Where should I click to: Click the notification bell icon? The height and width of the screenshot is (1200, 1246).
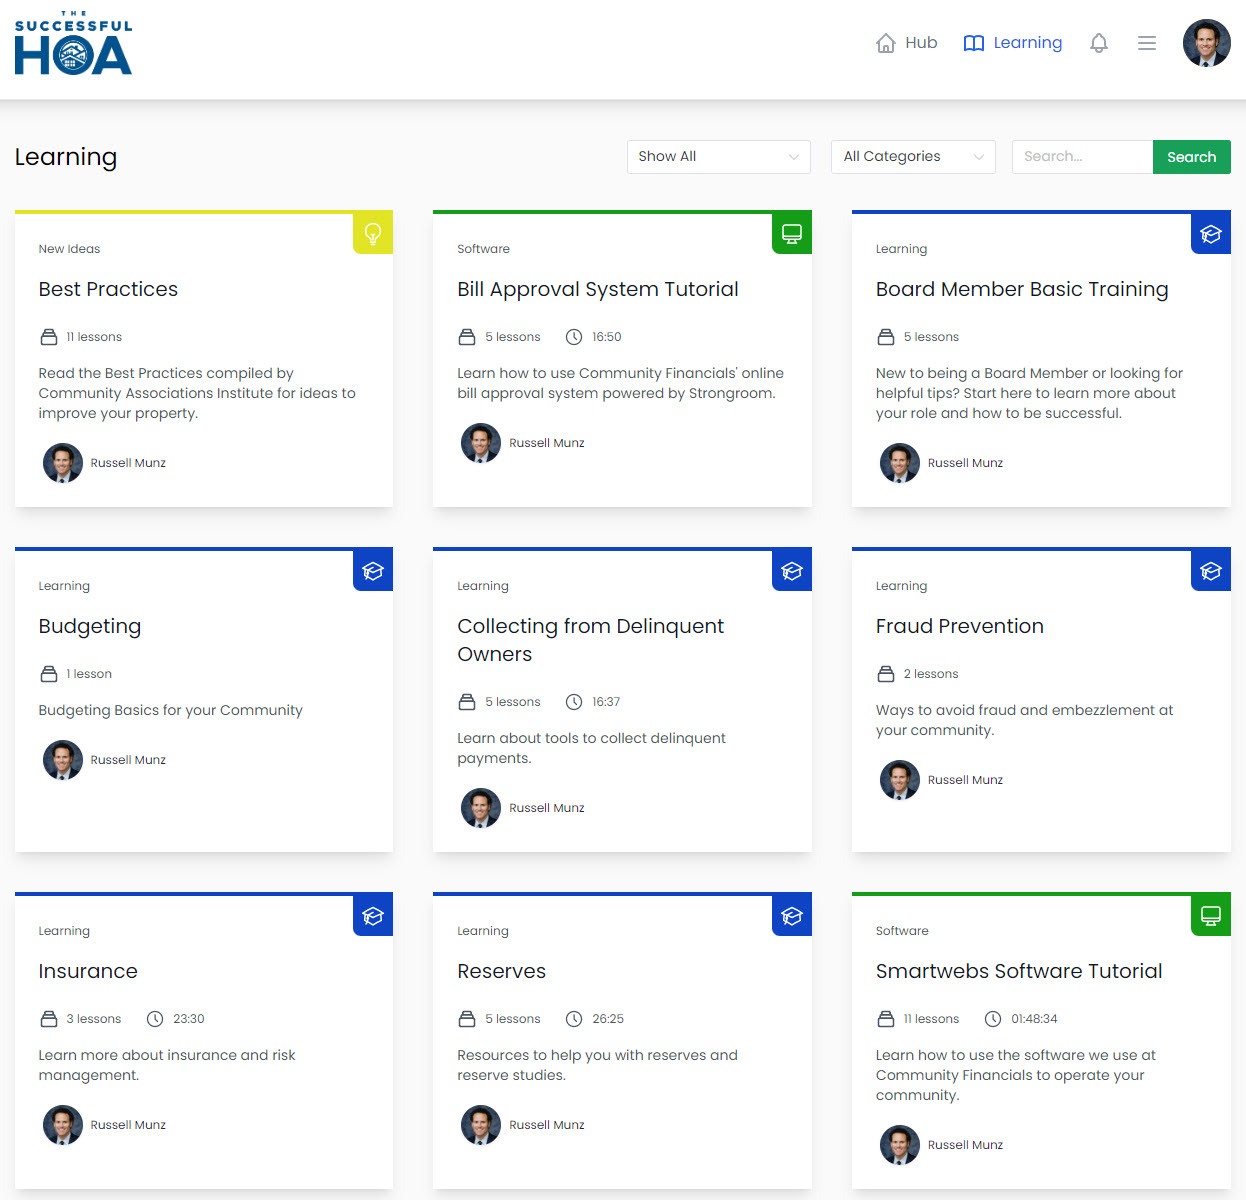pyautogui.click(x=1098, y=43)
